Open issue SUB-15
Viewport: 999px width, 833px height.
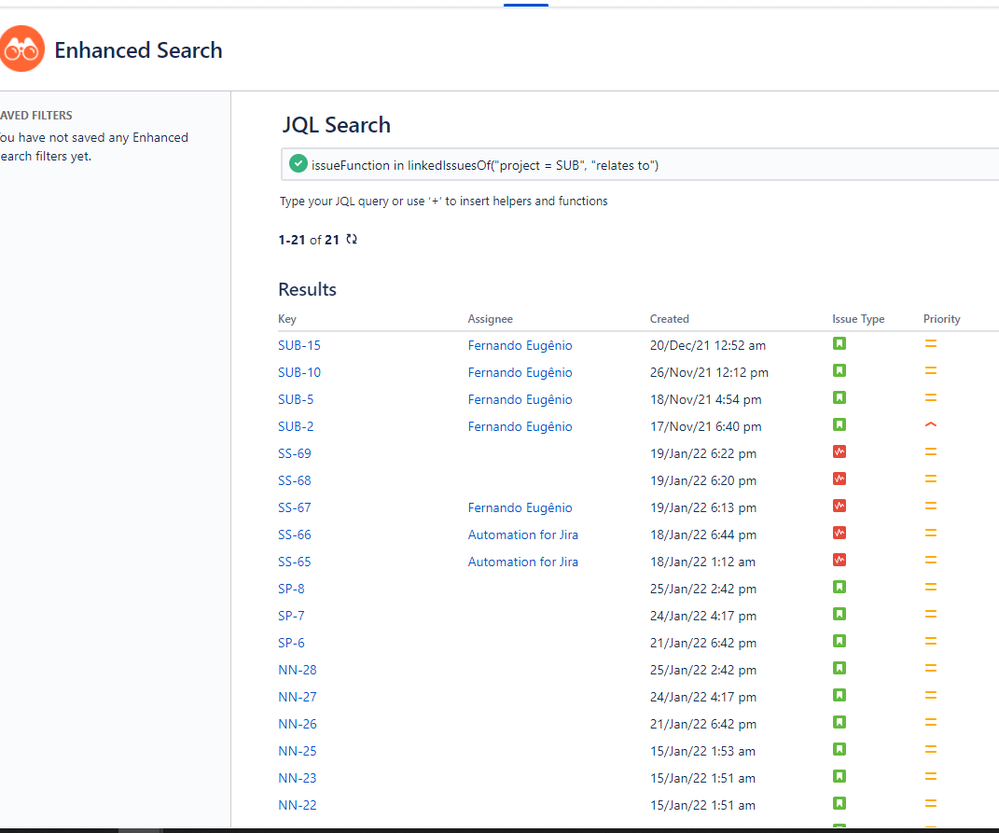(x=299, y=345)
